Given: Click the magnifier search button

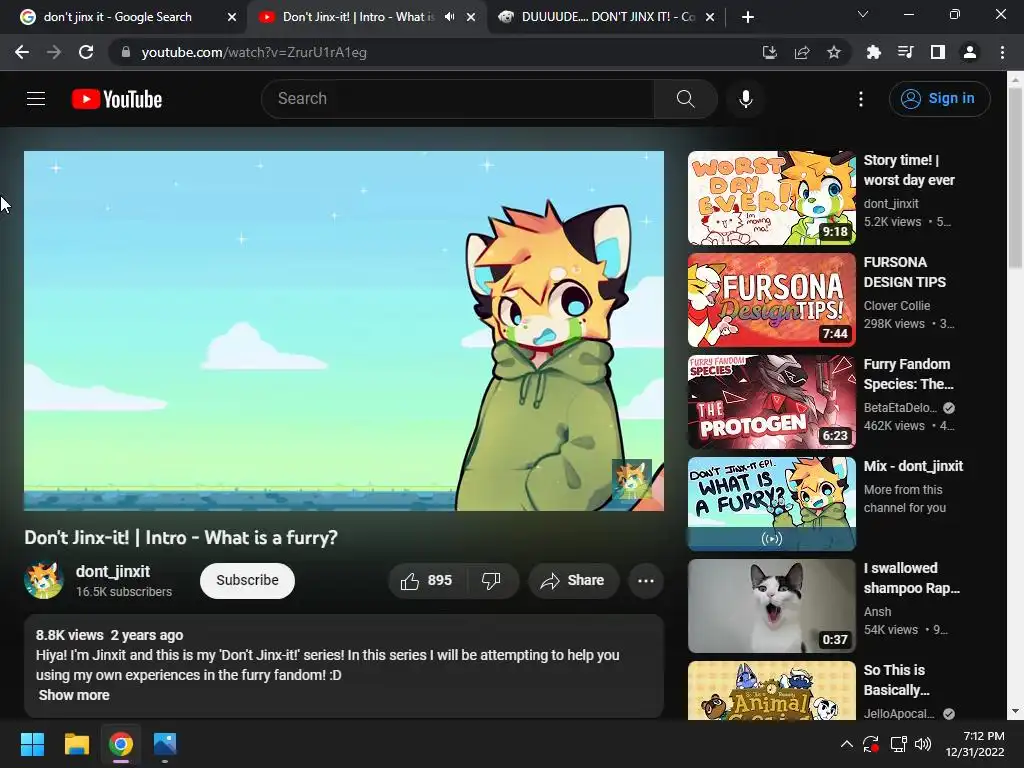Looking at the screenshot, I should (x=685, y=99).
